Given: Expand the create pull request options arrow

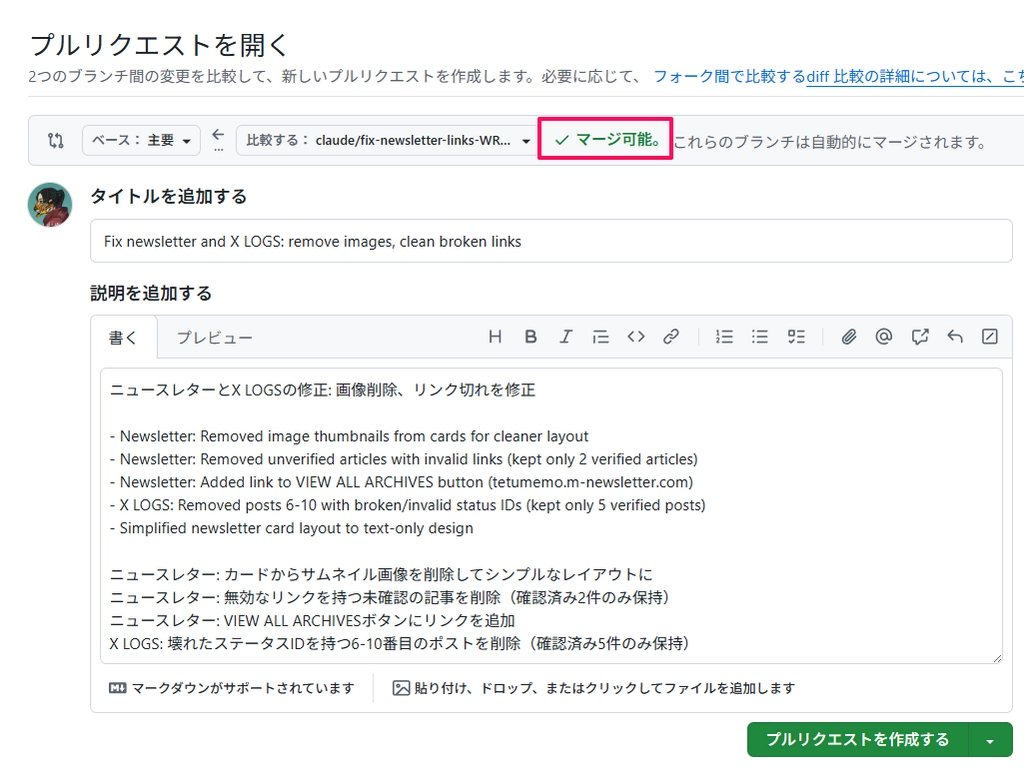Looking at the screenshot, I should [990, 740].
